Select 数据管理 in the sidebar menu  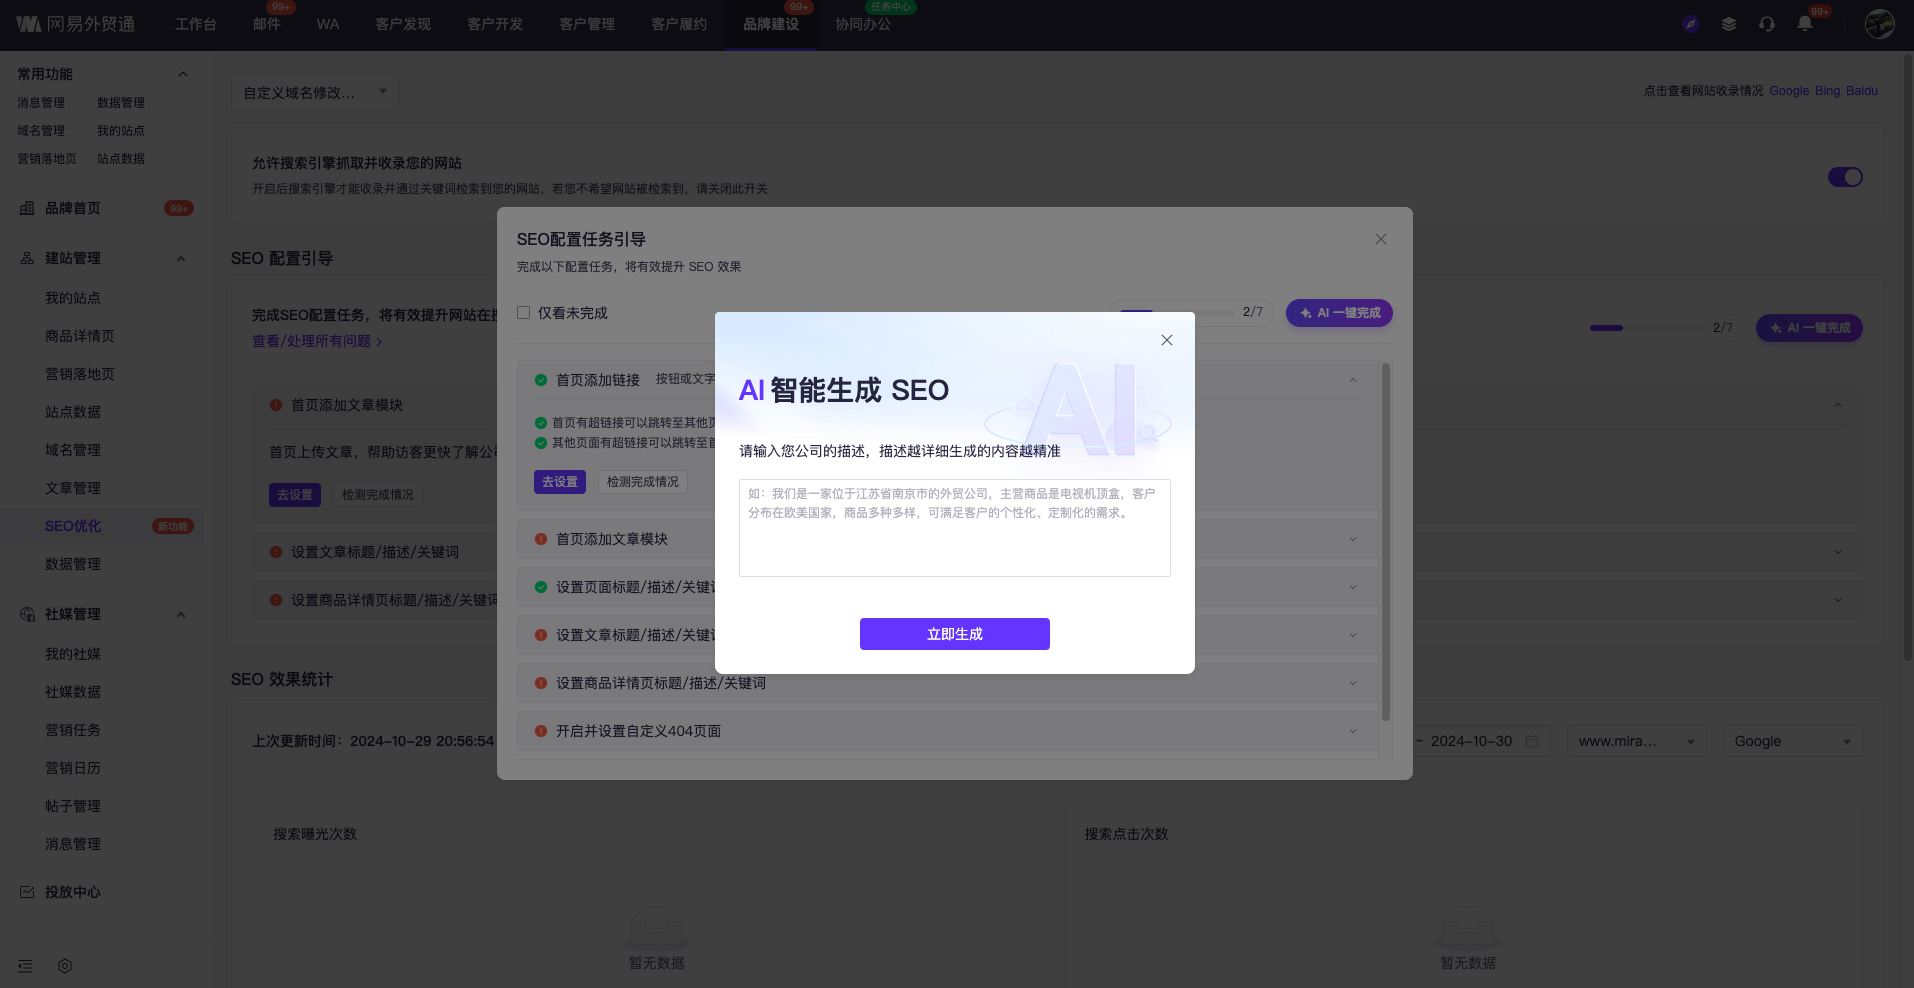[73, 564]
